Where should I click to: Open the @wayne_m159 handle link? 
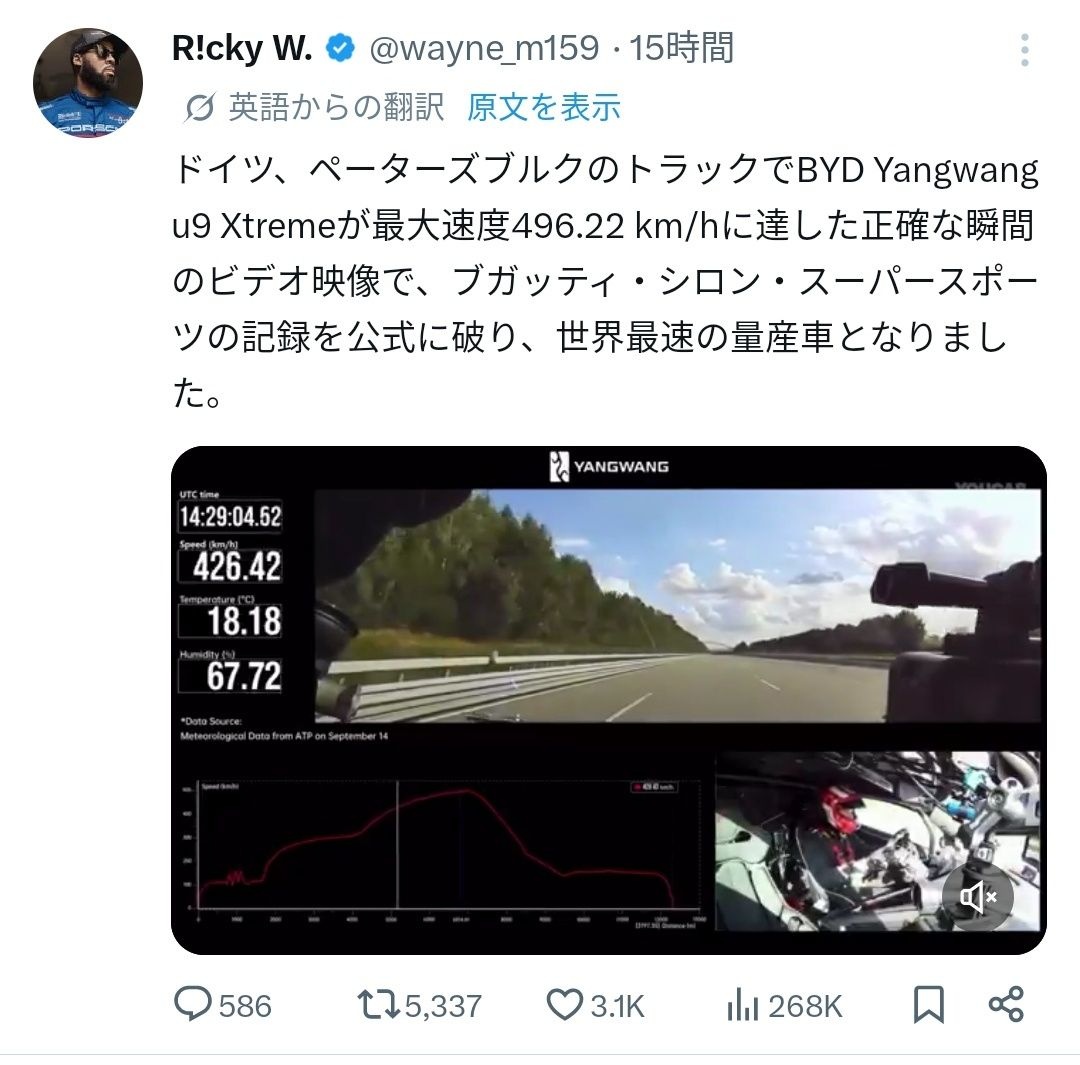484,48
